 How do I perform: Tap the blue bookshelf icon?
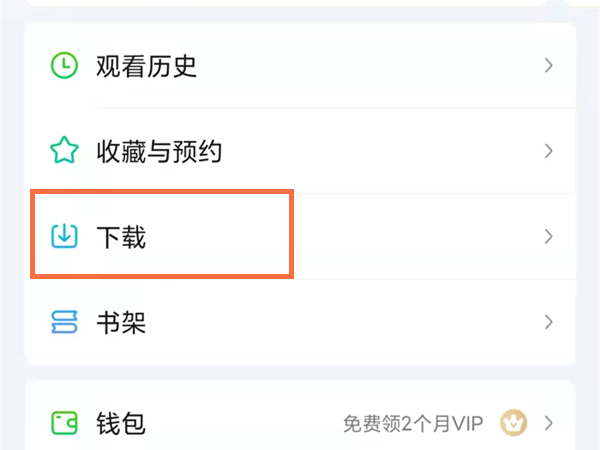(64, 322)
